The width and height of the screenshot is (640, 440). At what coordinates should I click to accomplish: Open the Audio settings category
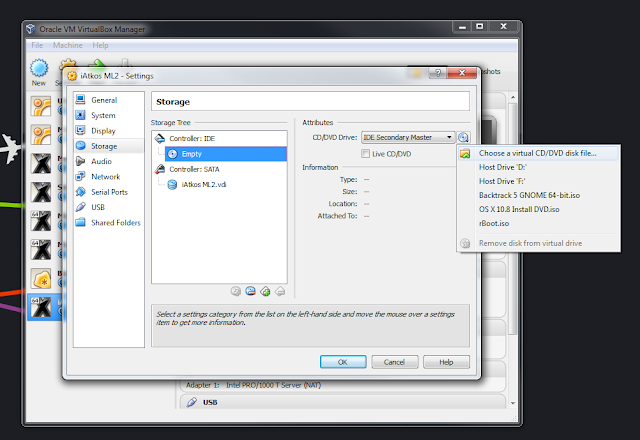109,161
